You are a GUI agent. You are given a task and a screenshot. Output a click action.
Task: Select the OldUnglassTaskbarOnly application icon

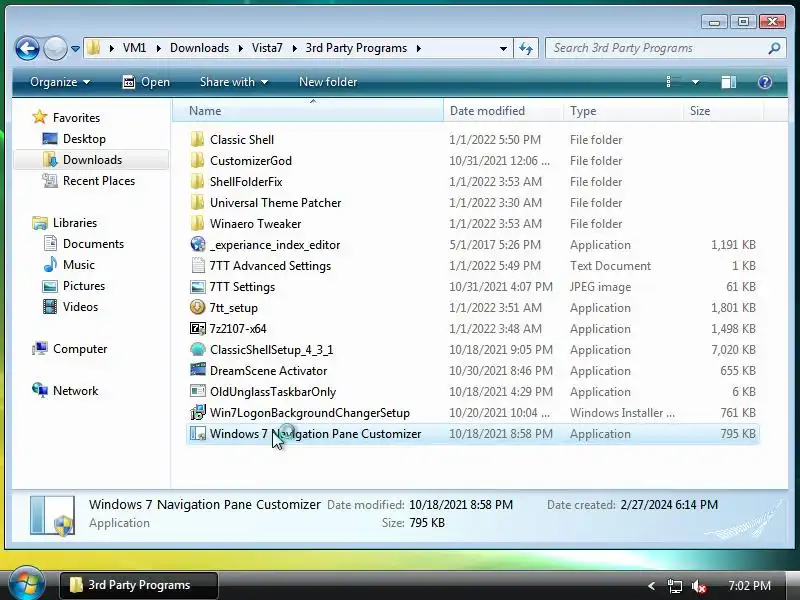197,391
